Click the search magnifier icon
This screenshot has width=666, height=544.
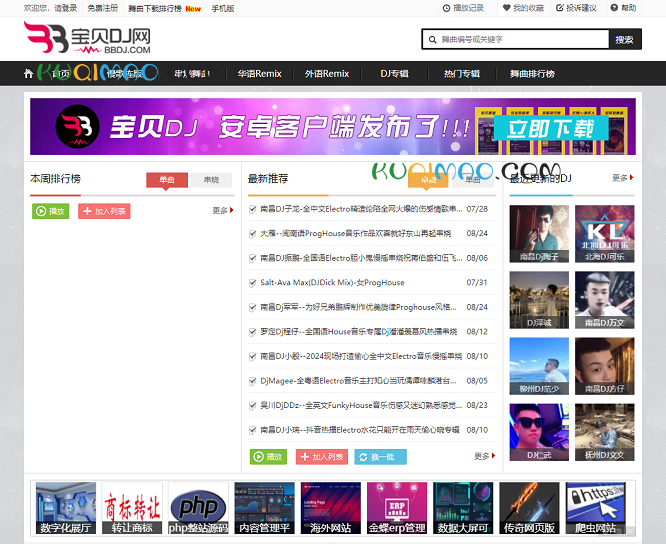[432, 39]
